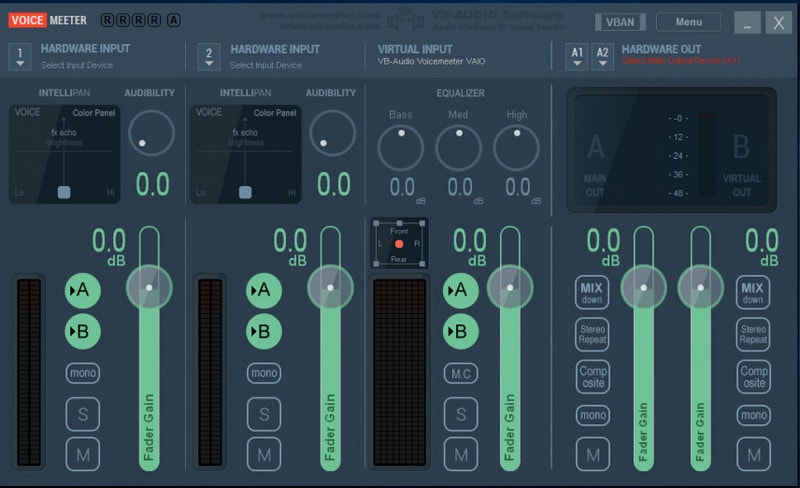Mute output bus A
This screenshot has height=488, width=800.
point(593,454)
